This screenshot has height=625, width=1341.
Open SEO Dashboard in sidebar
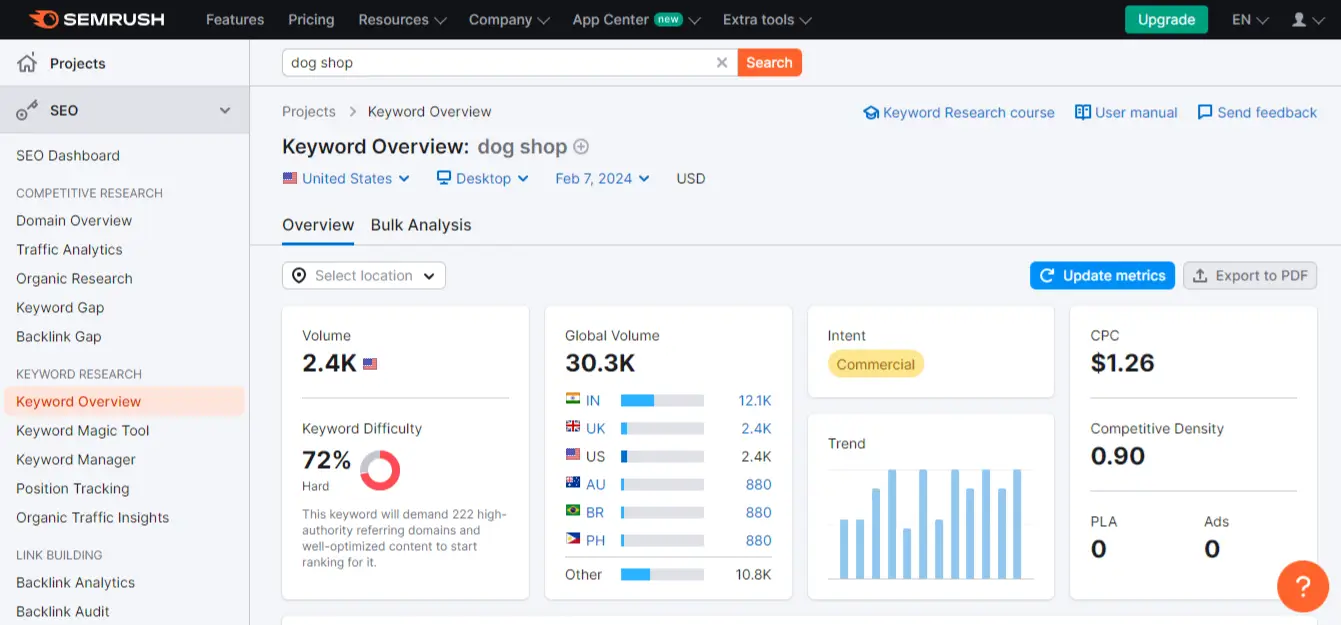click(68, 155)
